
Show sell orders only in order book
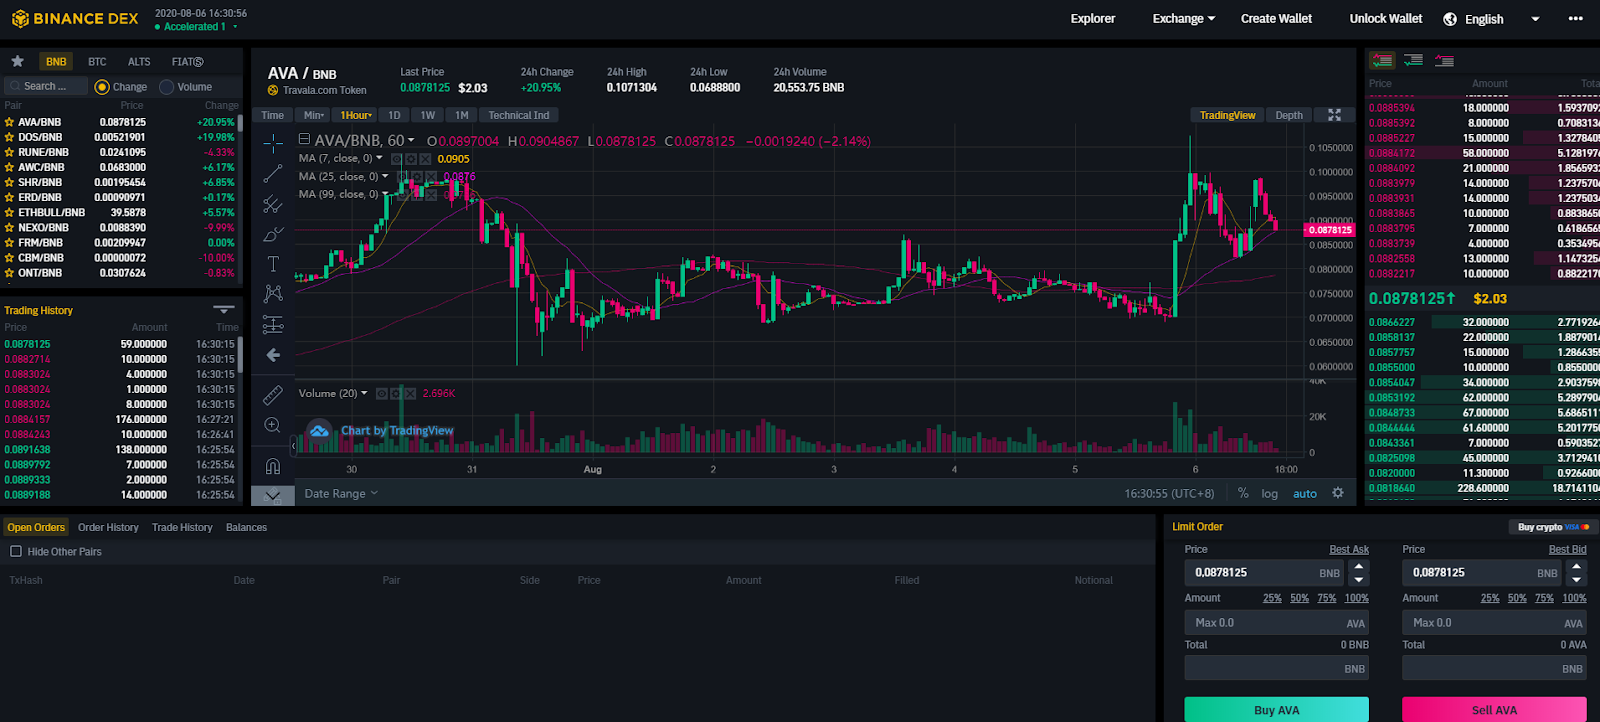1444,61
